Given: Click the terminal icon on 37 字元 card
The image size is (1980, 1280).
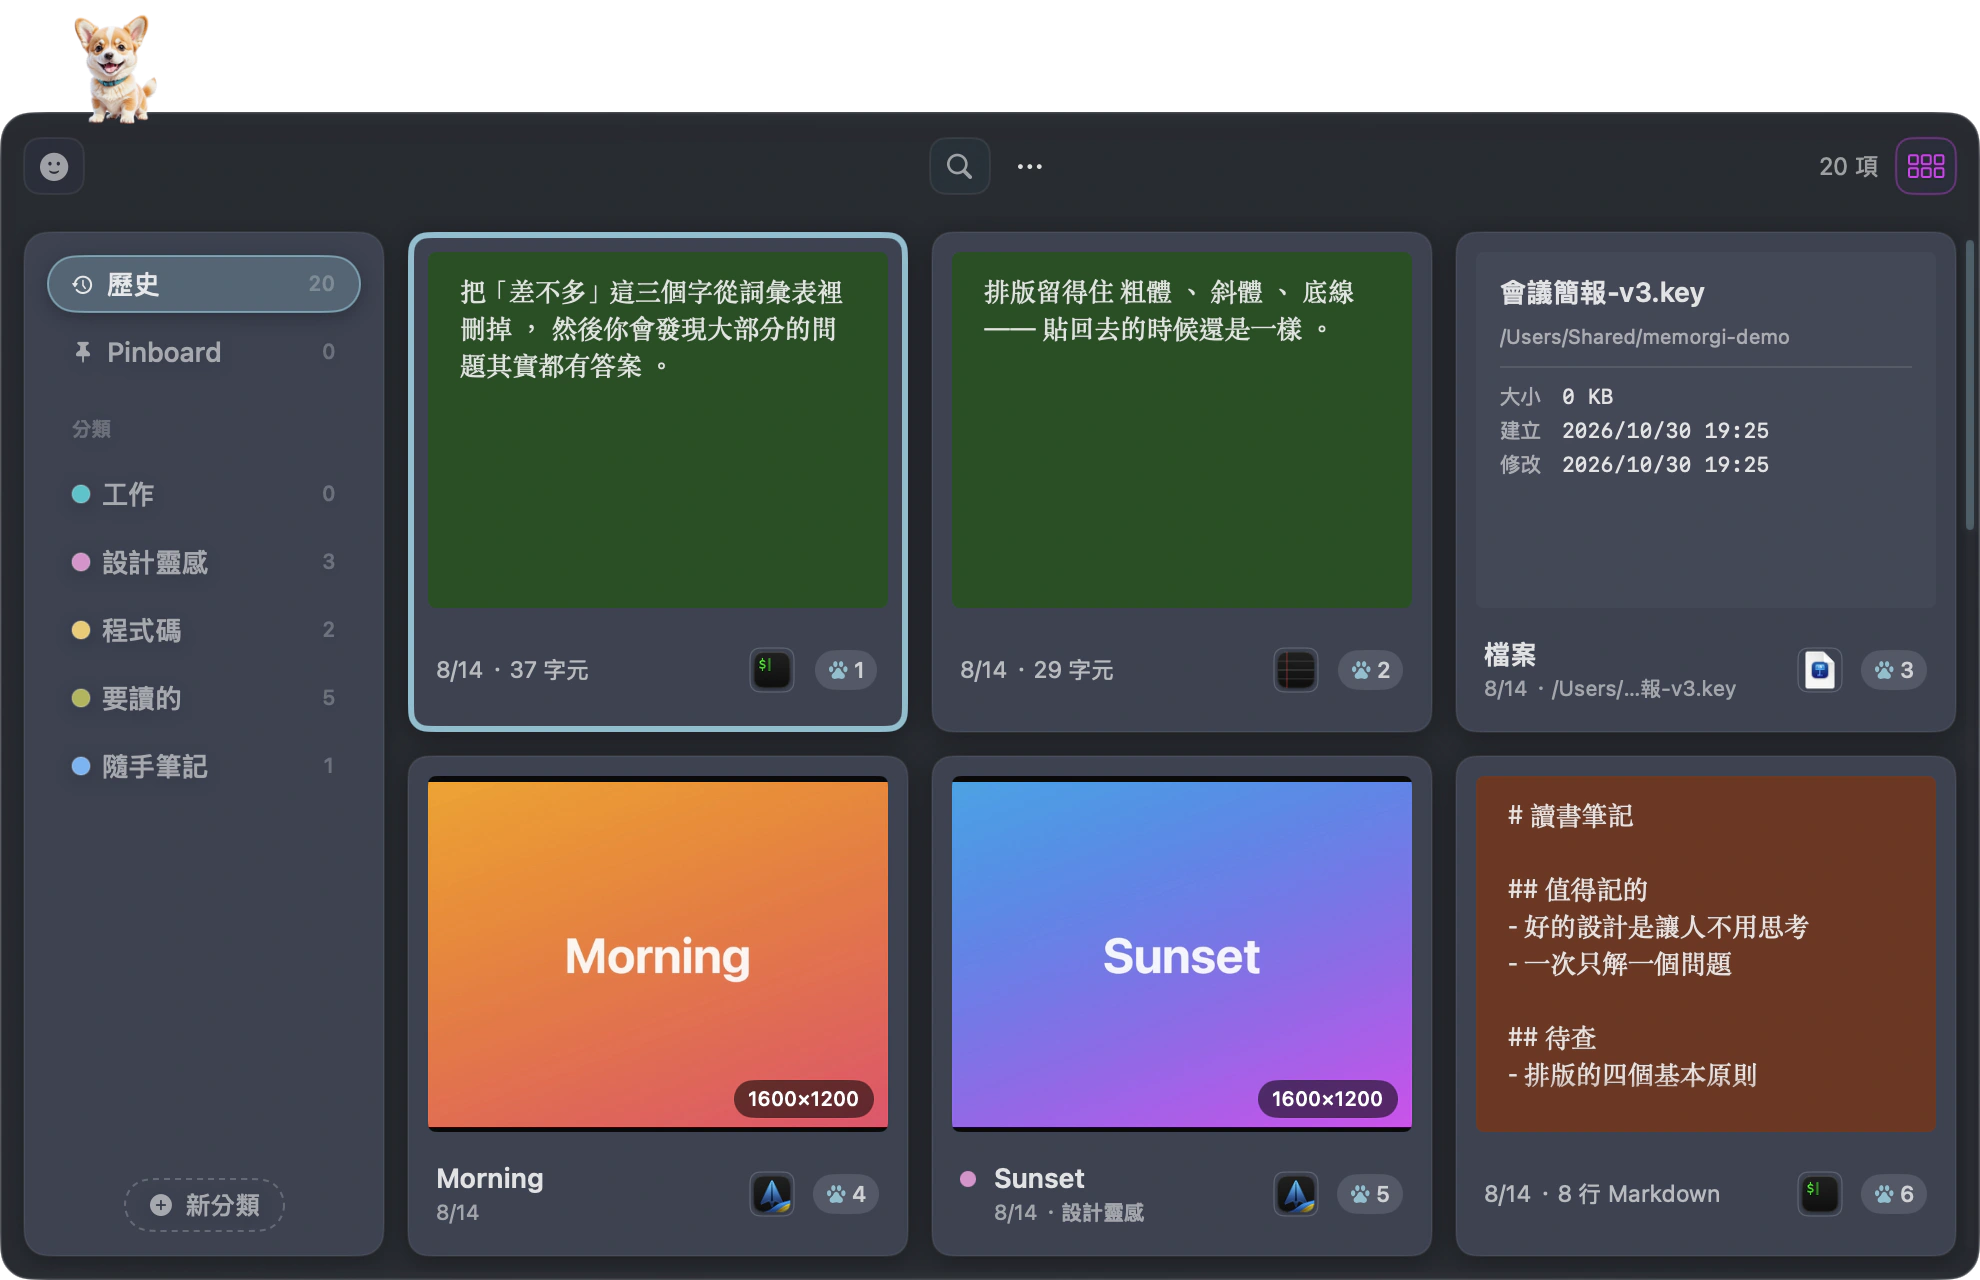Looking at the screenshot, I should click(x=771, y=670).
